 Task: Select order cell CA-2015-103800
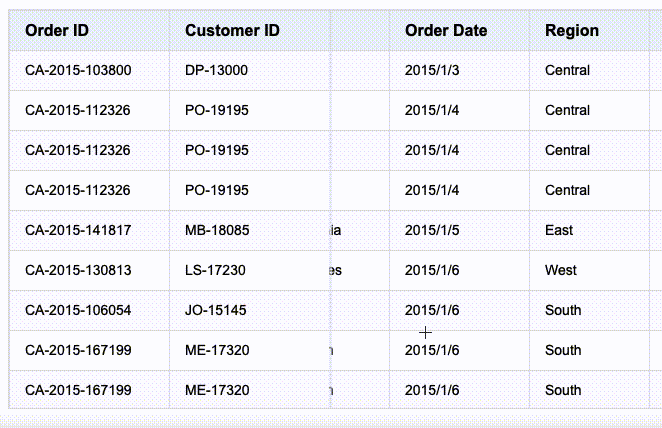click(x=78, y=70)
